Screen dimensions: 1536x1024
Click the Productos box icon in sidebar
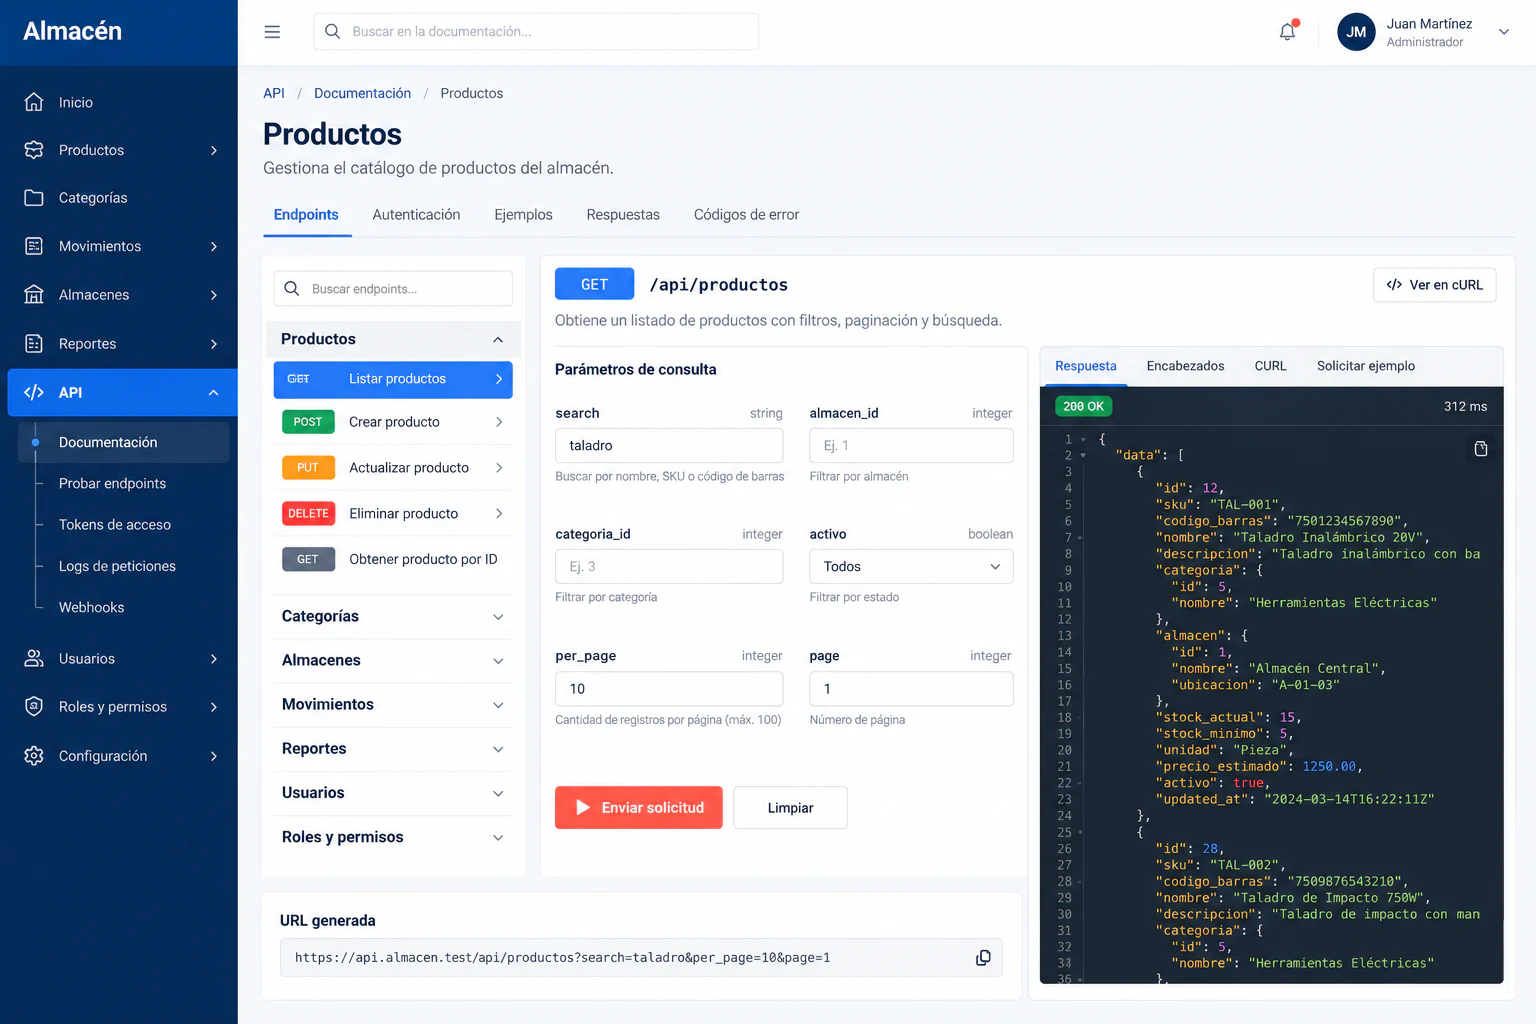pos(34,150)
